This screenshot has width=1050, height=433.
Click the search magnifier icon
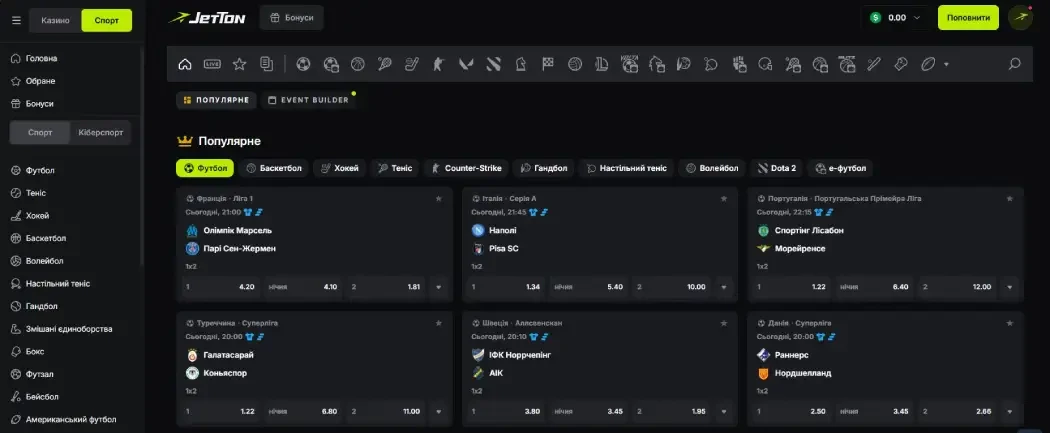coord(1014,64)
